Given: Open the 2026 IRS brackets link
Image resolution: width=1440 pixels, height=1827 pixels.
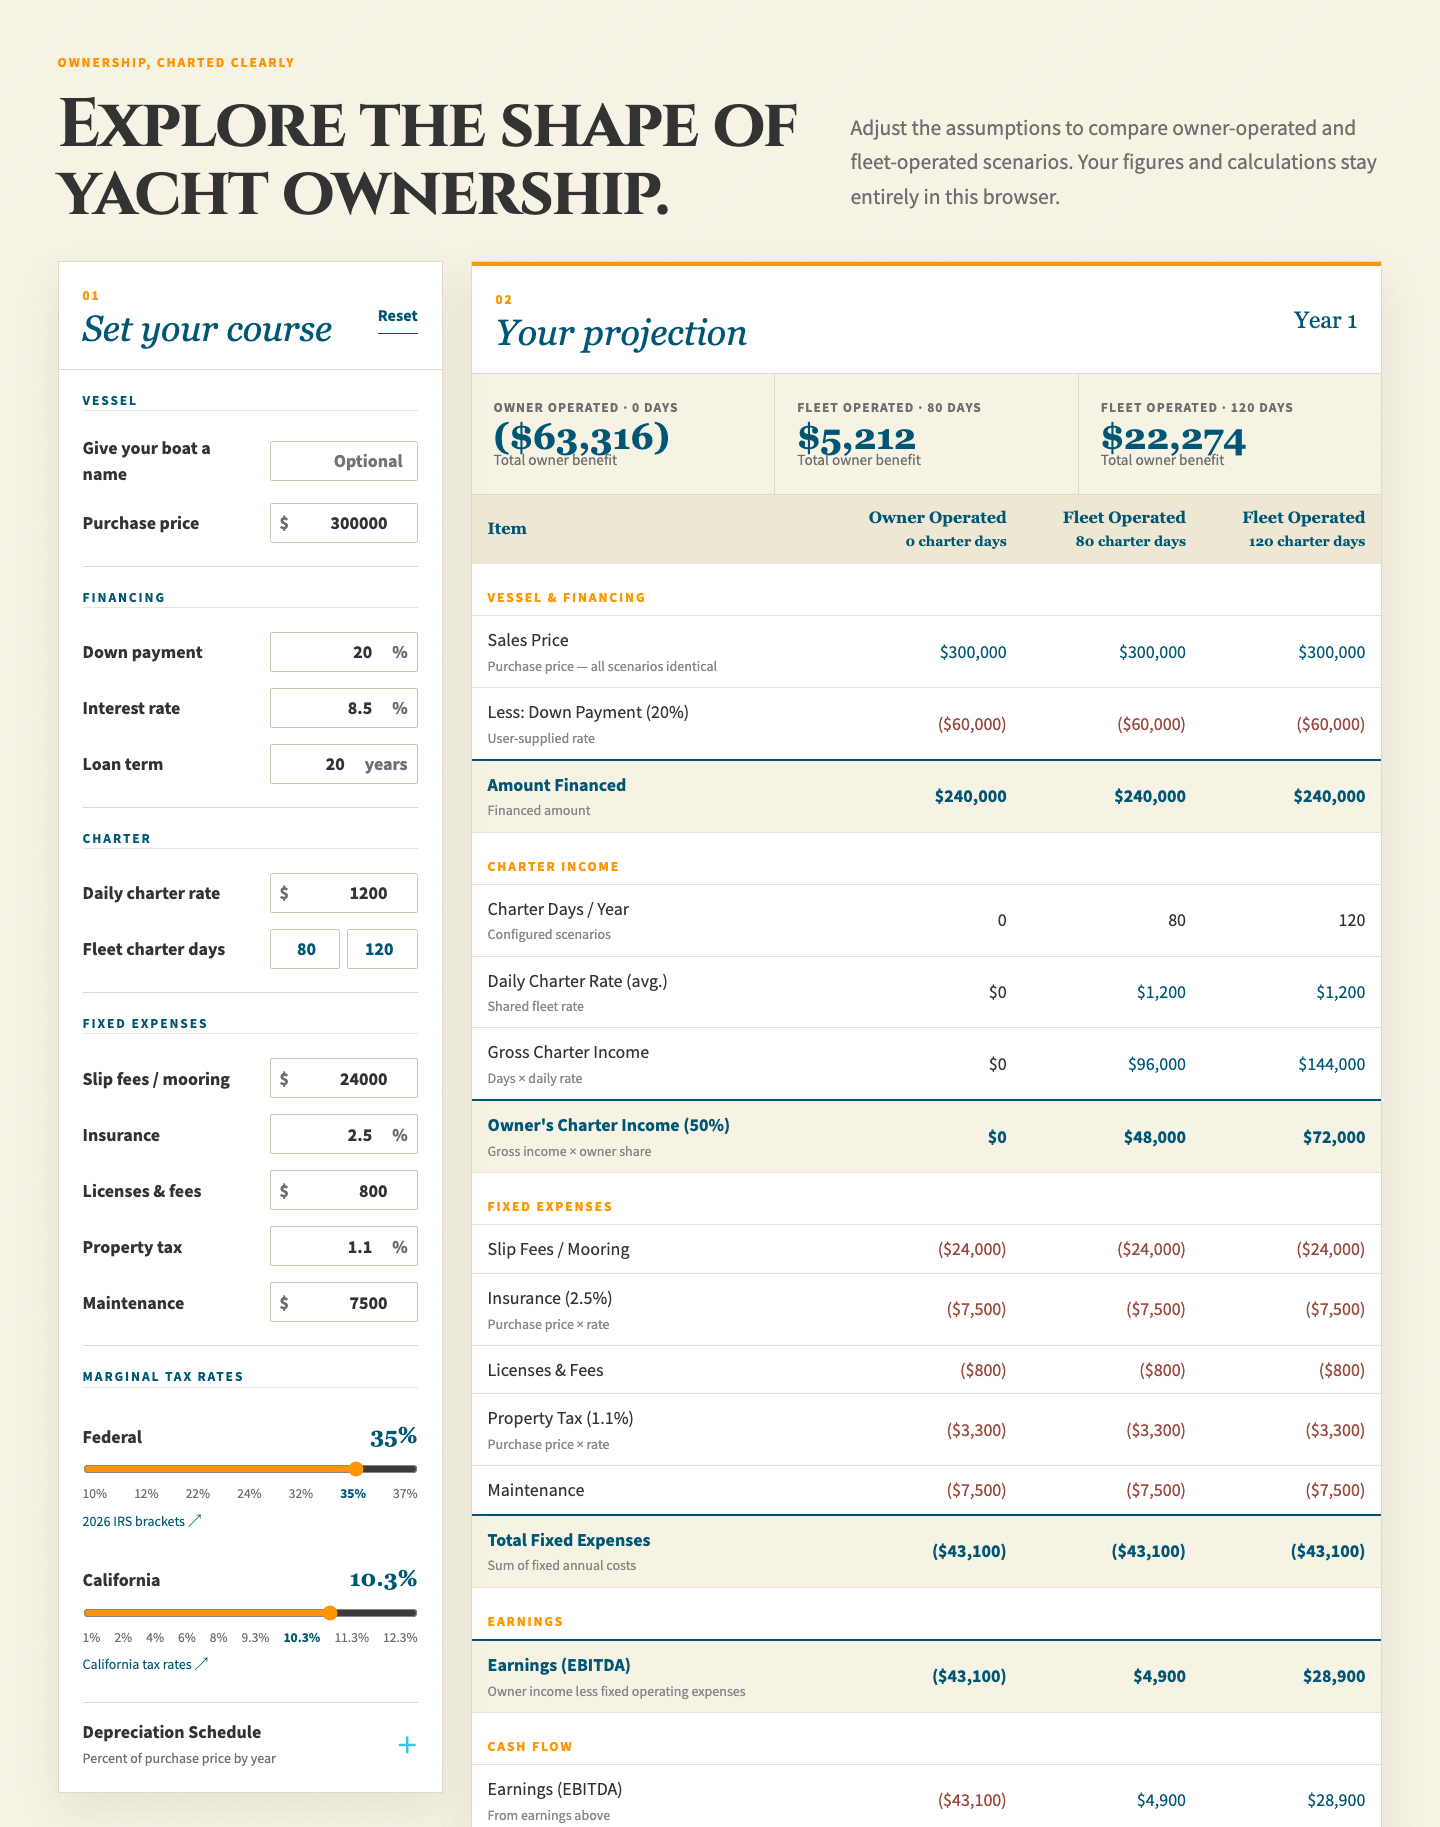Looking at the screenshot, I should coord(142,1521).
